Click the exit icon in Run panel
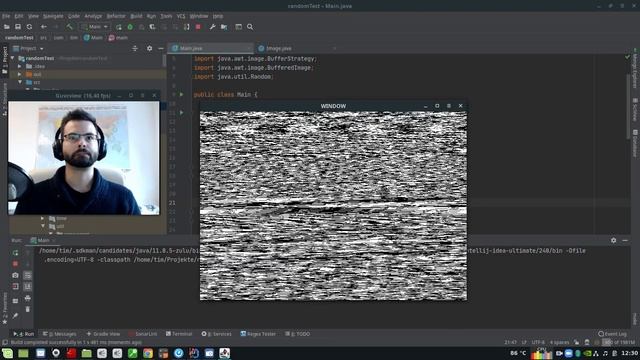This screenshot has height=360, width=640. [x=15, y=287]
